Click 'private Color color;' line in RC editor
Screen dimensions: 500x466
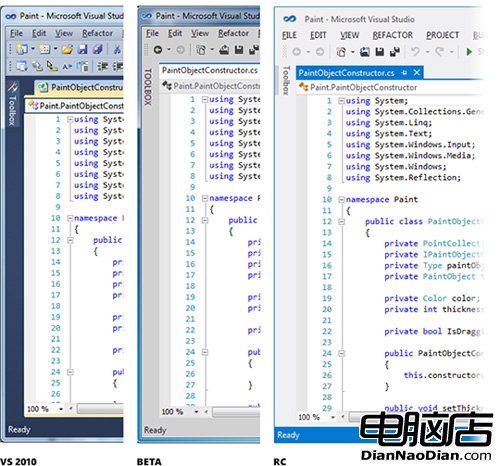point(432,298)
